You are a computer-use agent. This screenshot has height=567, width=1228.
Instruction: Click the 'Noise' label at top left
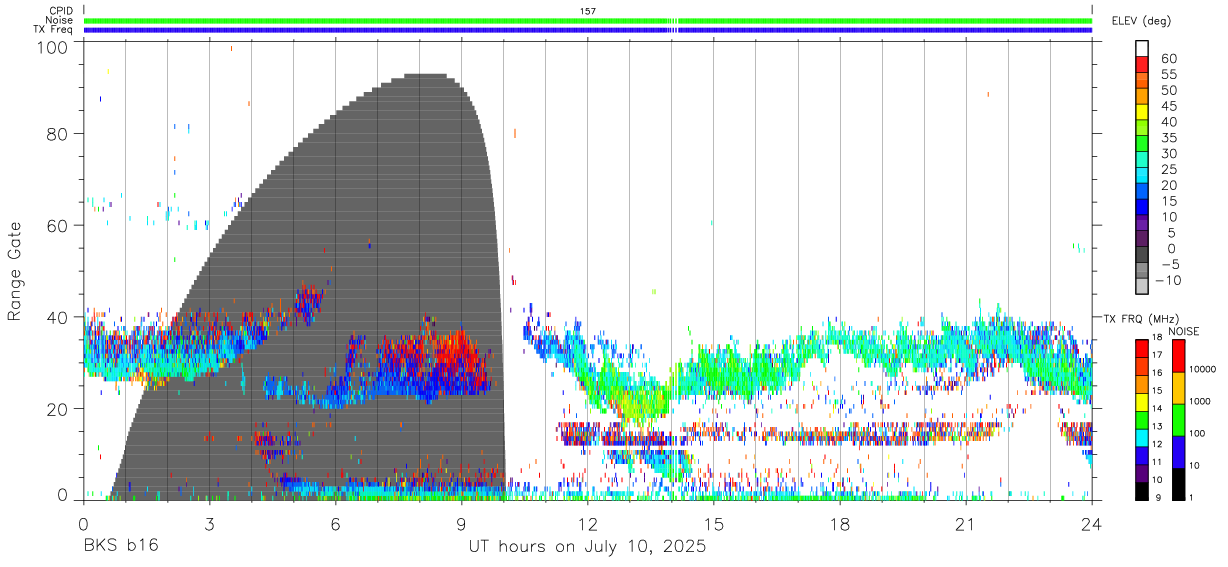59,20
